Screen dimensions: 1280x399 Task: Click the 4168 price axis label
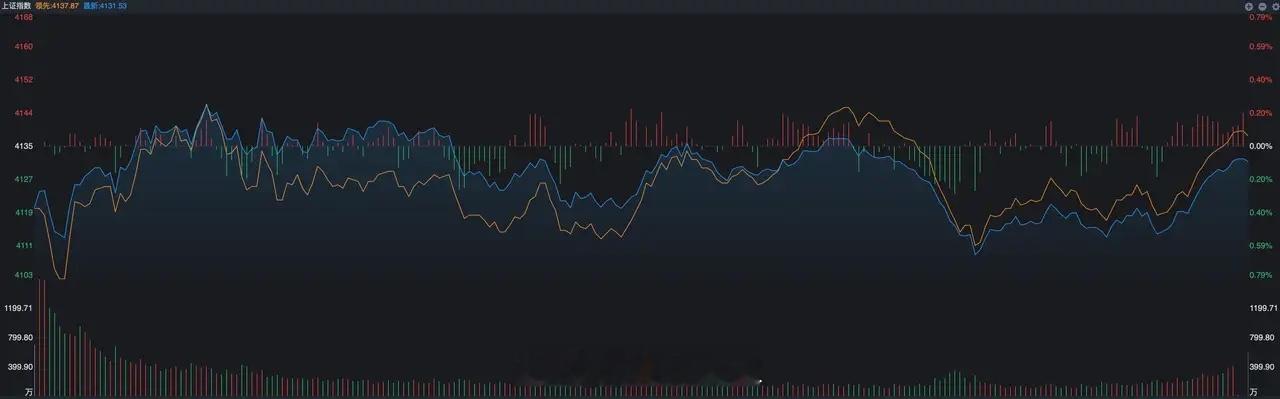(24, 16)
